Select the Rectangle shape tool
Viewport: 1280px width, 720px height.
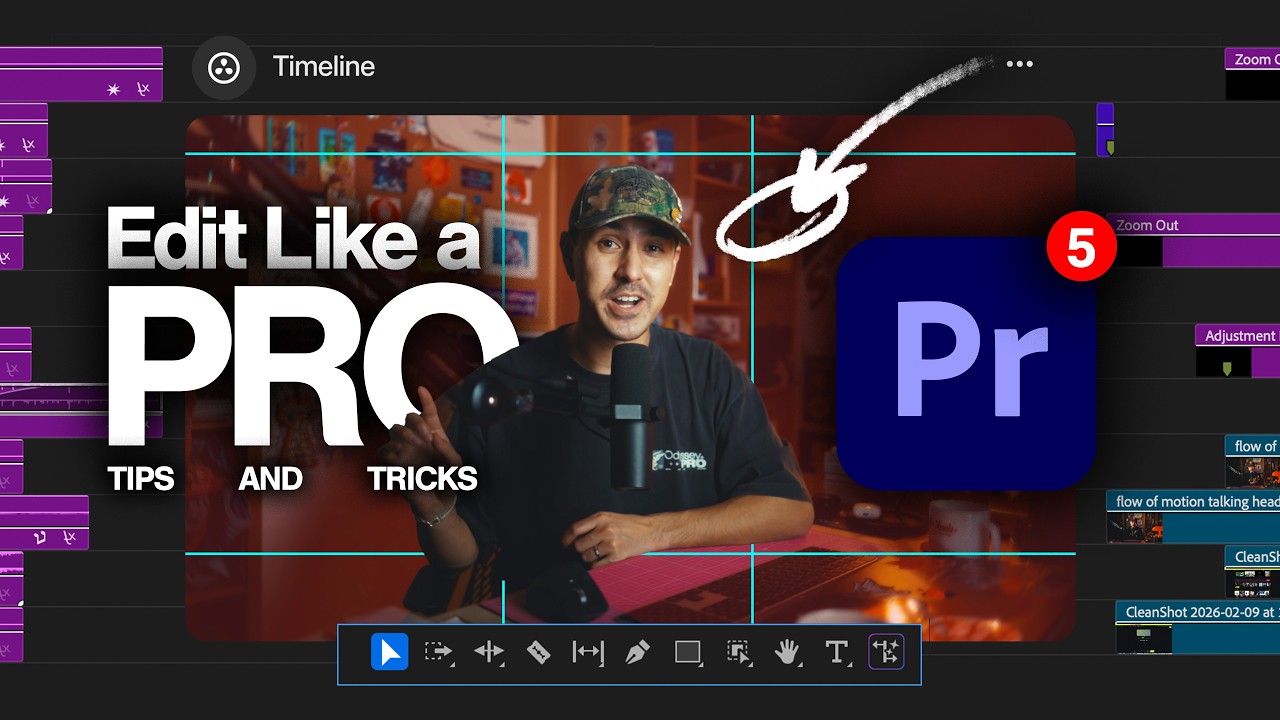pos(688,653)
